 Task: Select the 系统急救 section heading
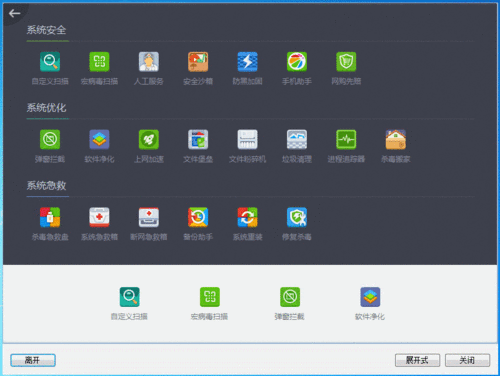46,185
